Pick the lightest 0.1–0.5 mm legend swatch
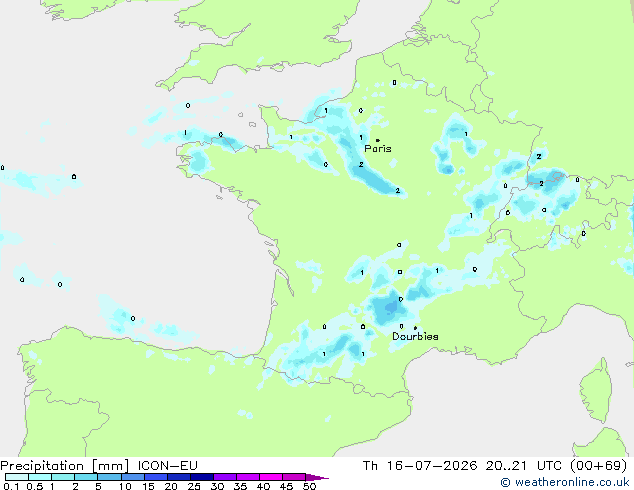Screen dimensions: 634x490 point(17,477)
